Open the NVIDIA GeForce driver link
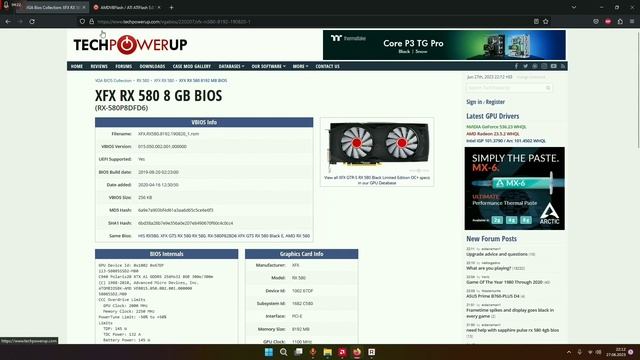The width and height of the screenshot is (640, 360). (496, 127)
